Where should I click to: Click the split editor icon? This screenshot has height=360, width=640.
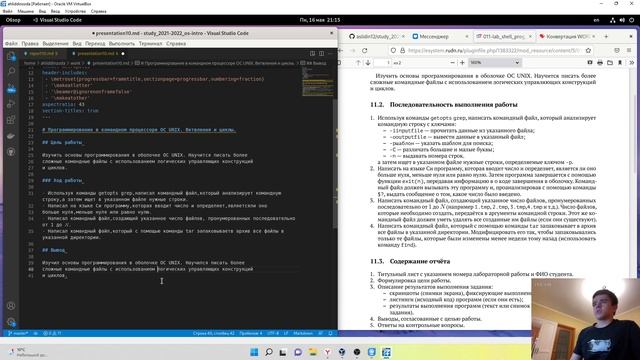[x=321, y=53]
